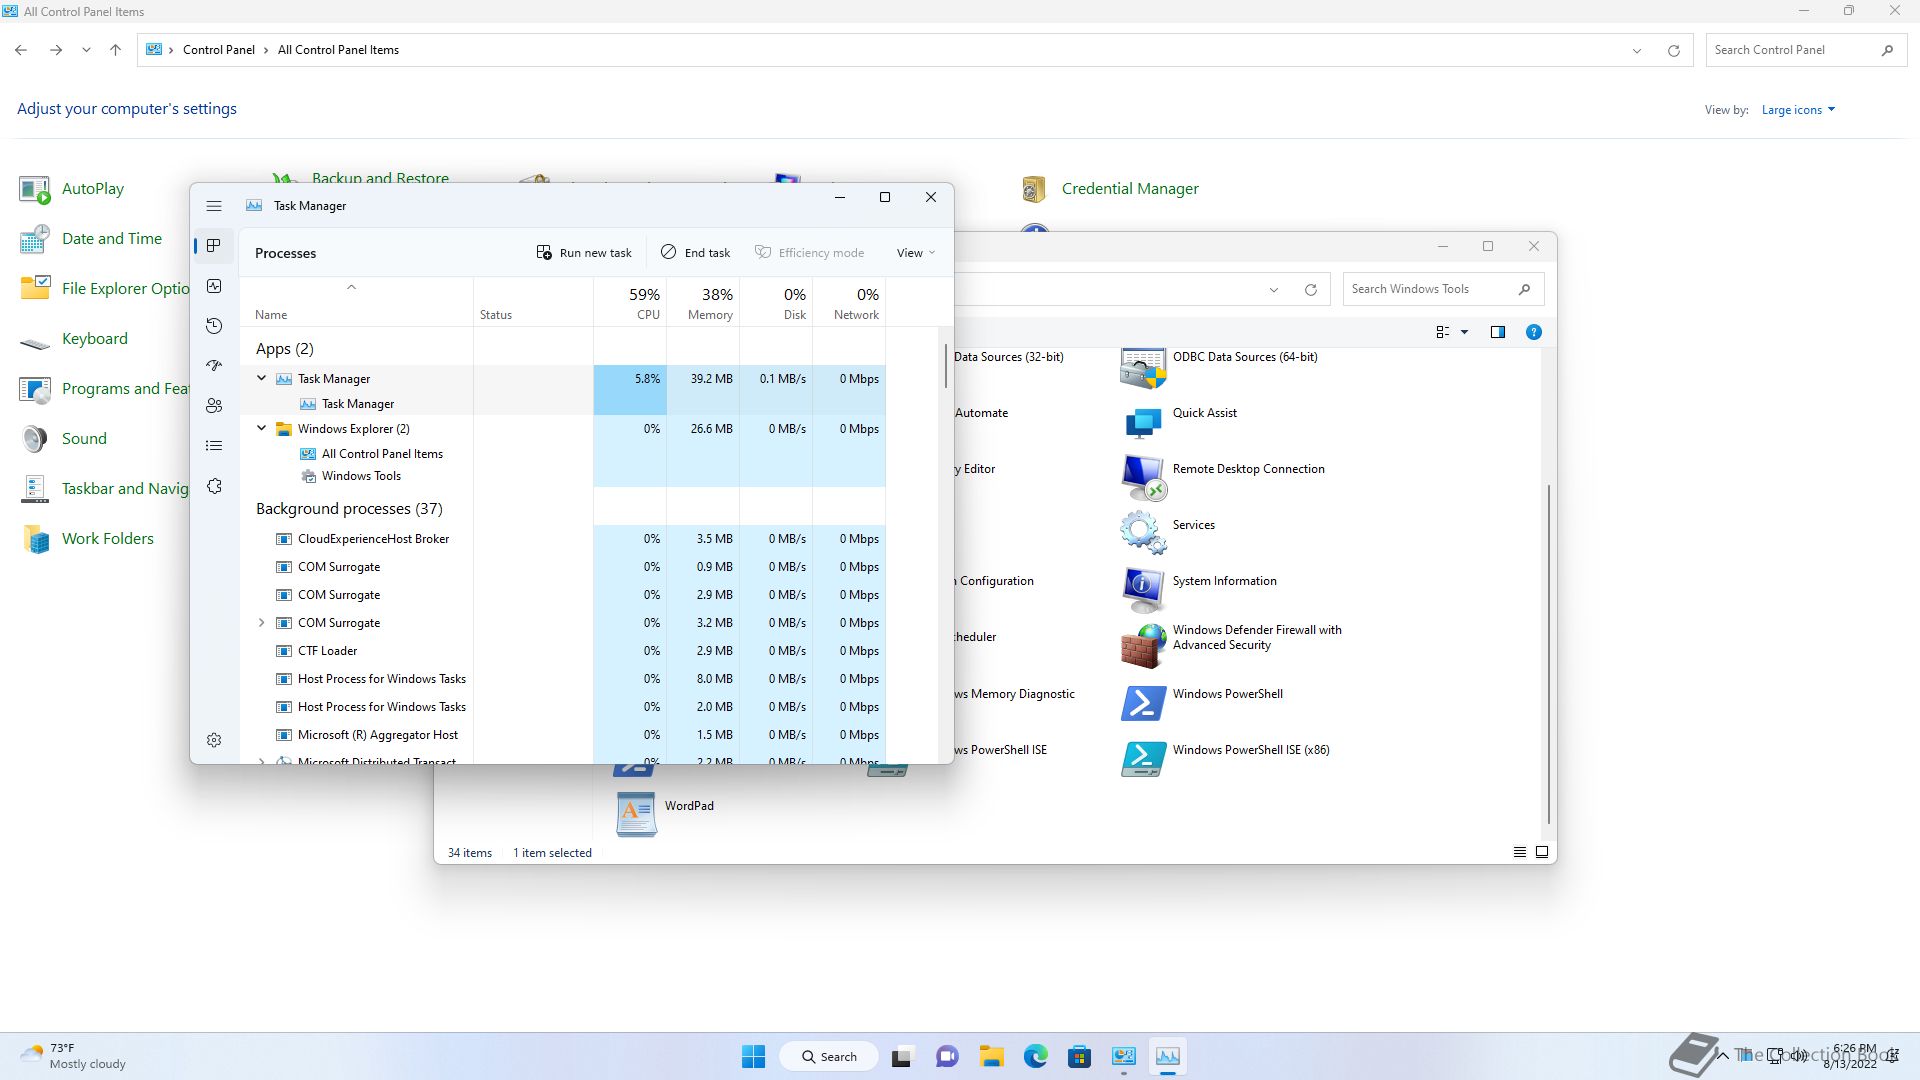Collapse the Task Manager app group
This screenshot has width=1920, height=1080.
(262, 378)
